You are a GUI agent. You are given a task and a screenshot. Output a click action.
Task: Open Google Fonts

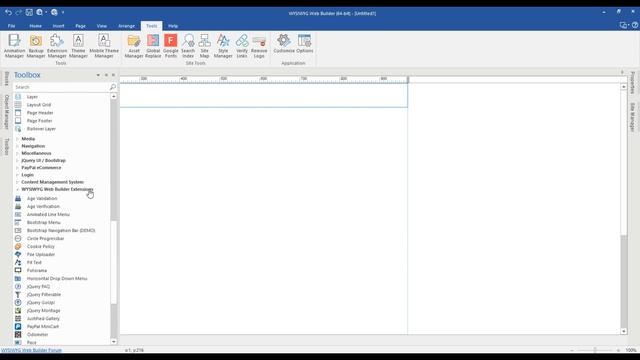tap(171, 46)
